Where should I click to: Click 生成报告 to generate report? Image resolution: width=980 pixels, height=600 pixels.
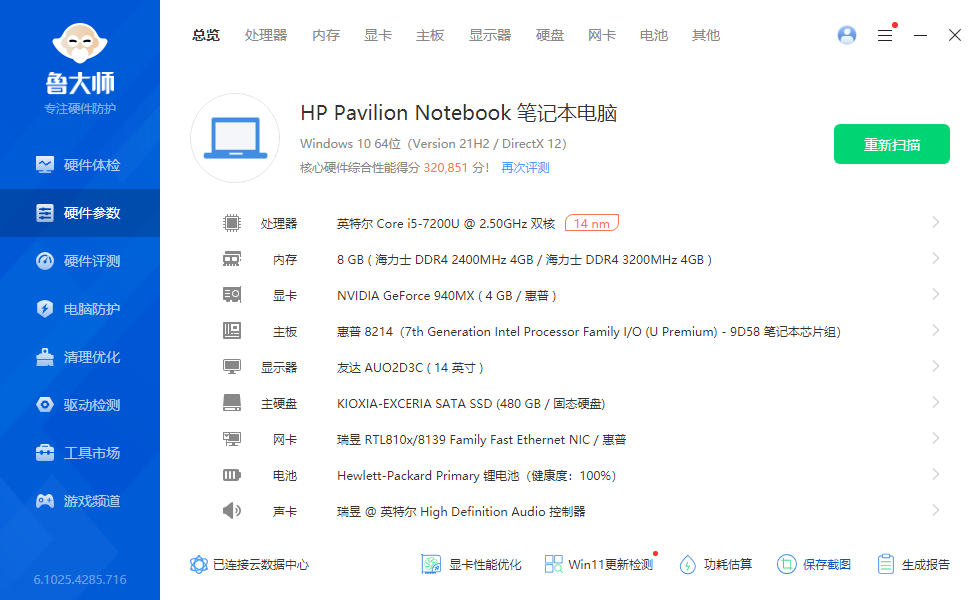[x=914, y=564]
